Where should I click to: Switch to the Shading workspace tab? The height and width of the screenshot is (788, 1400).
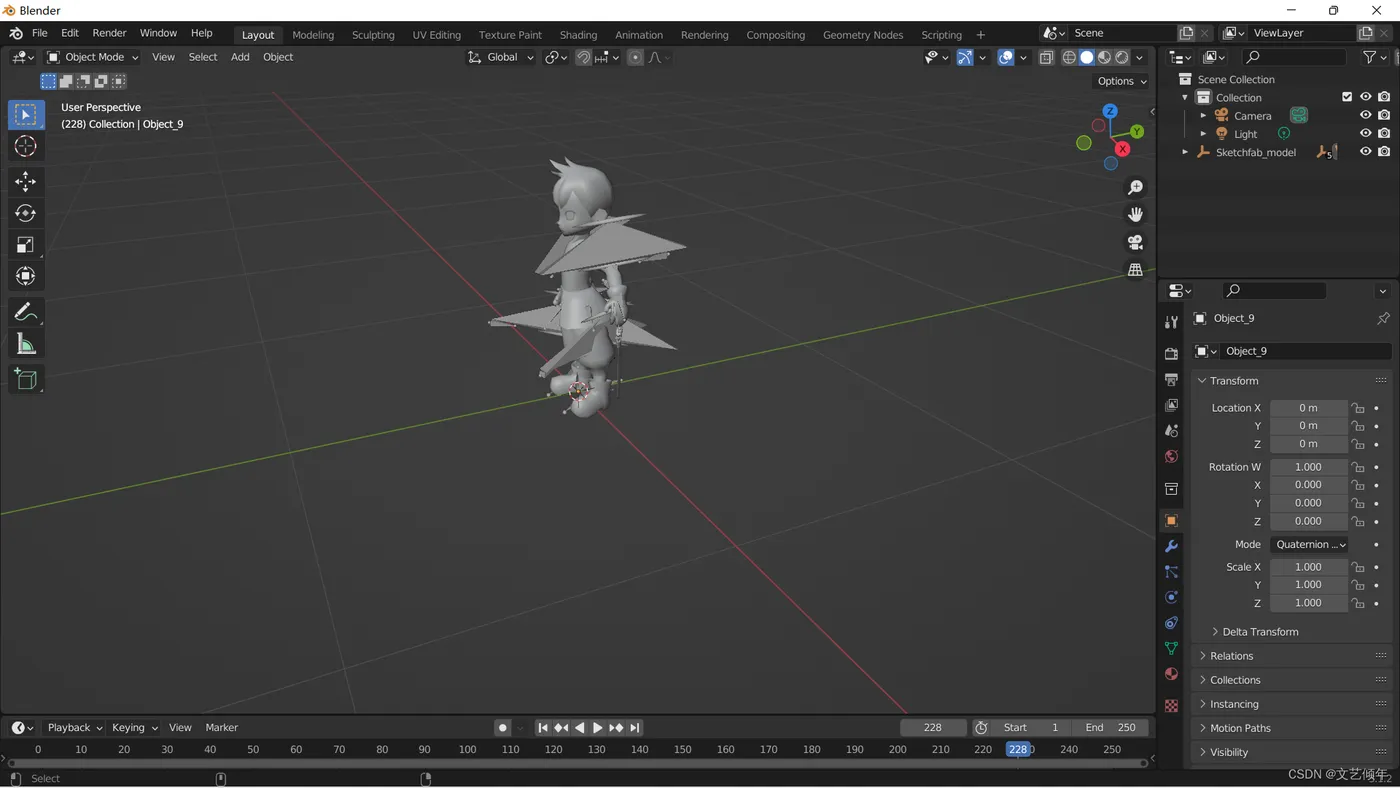click(x=578, y=35)
